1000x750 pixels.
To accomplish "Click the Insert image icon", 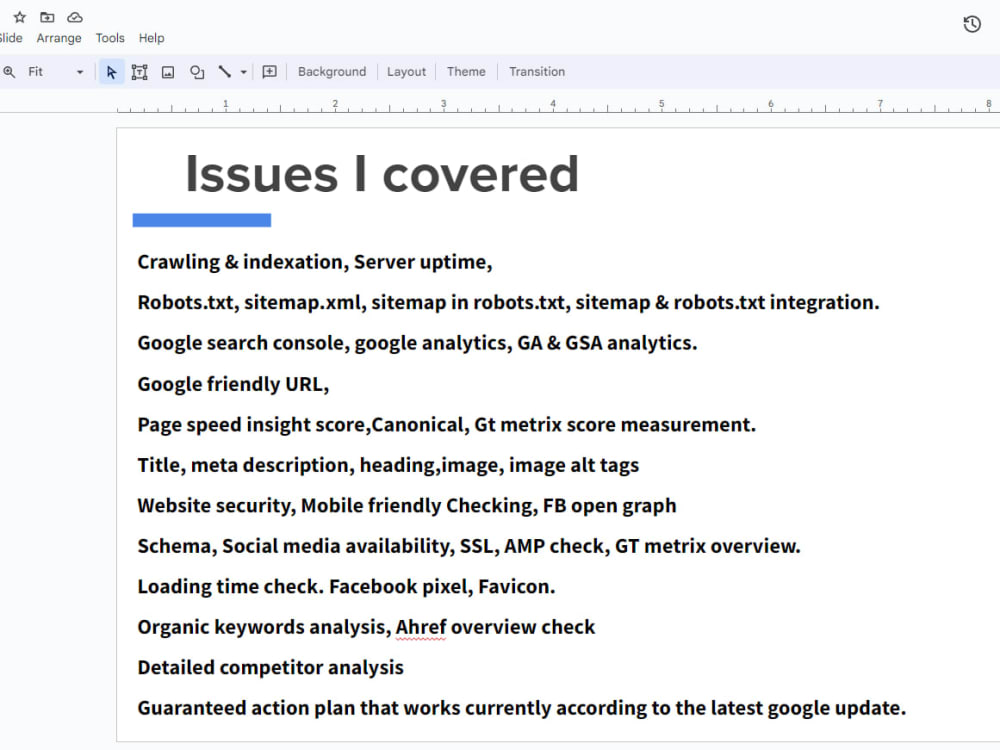I will tap(168, 72).
